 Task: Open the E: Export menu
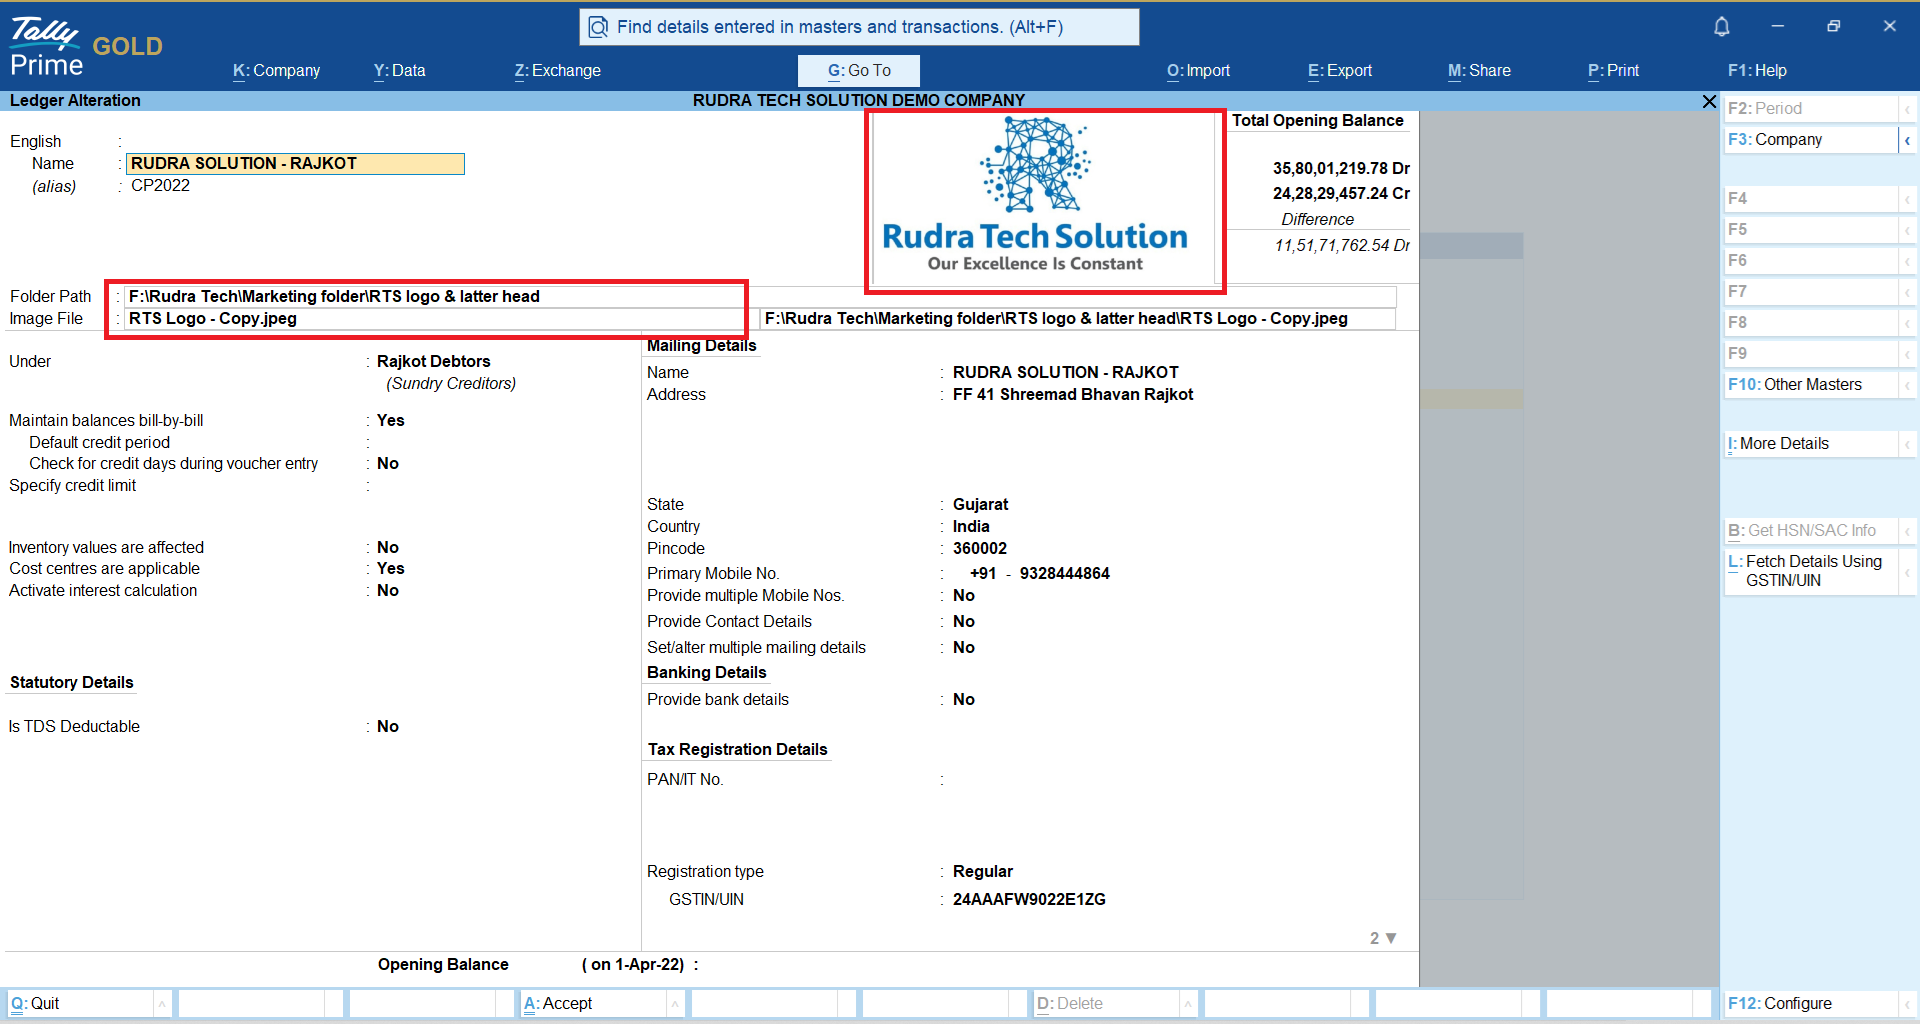coord(1339,71)
